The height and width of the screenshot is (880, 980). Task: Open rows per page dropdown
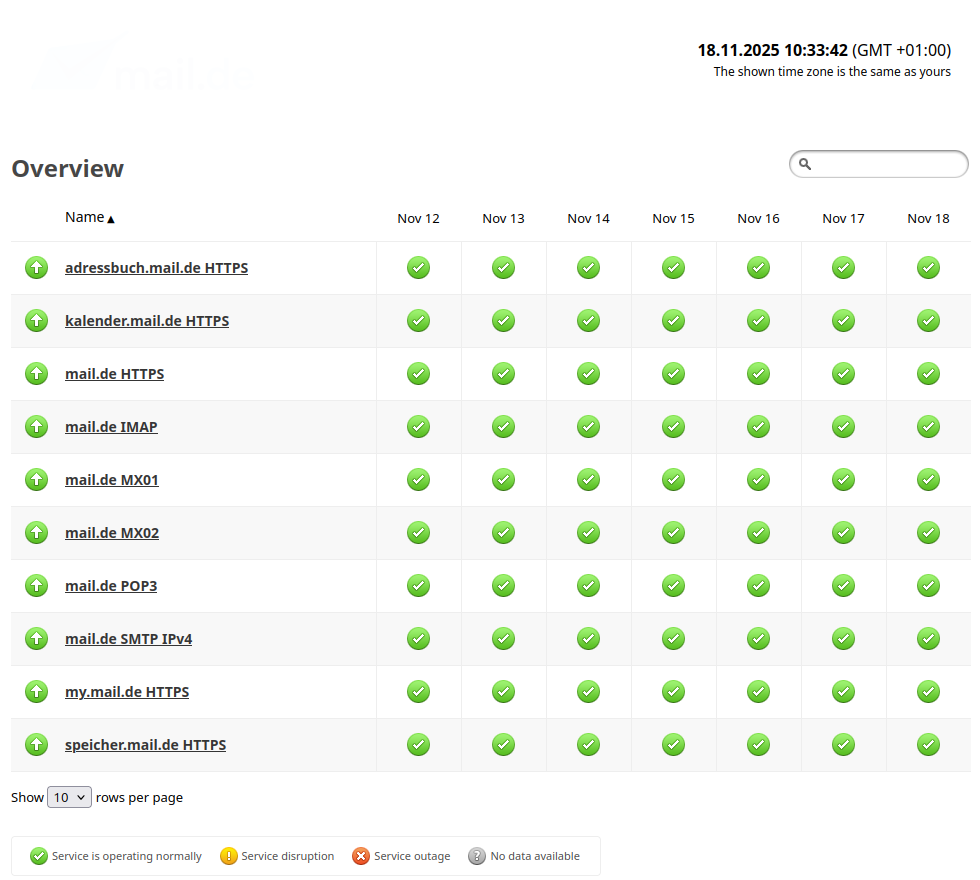[69, 797]
